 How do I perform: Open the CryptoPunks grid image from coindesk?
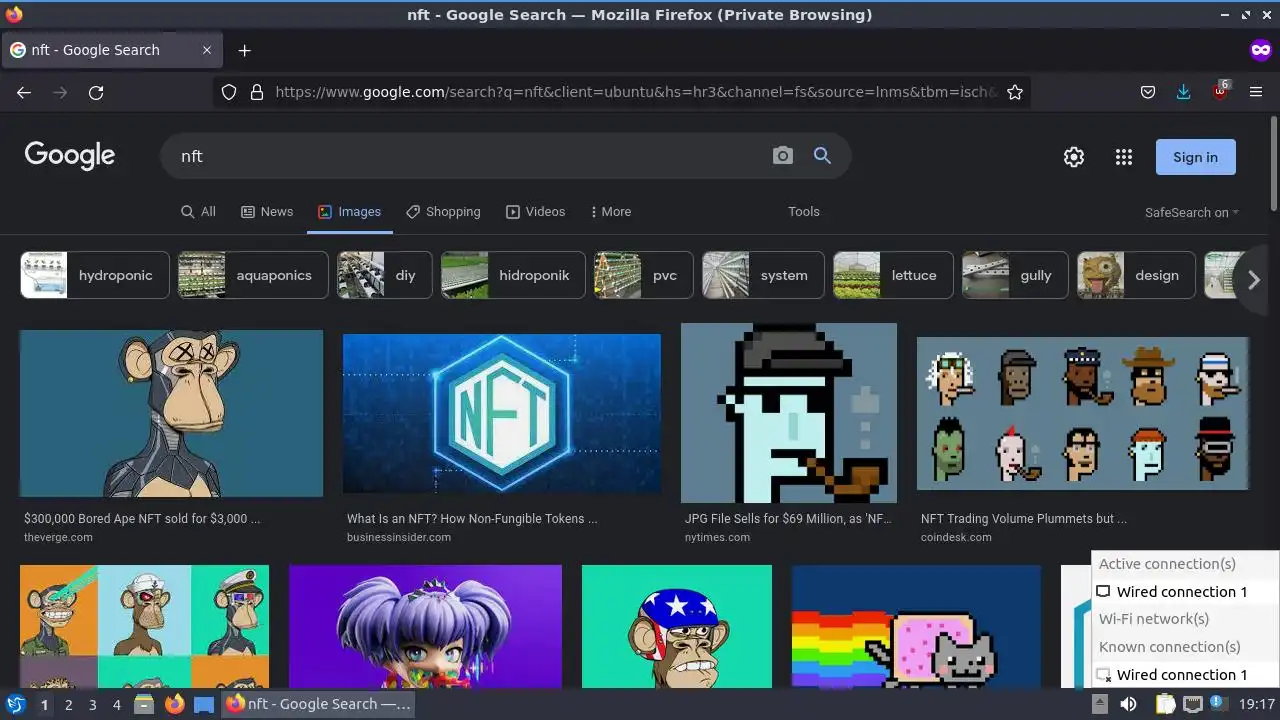(1083, 413)
